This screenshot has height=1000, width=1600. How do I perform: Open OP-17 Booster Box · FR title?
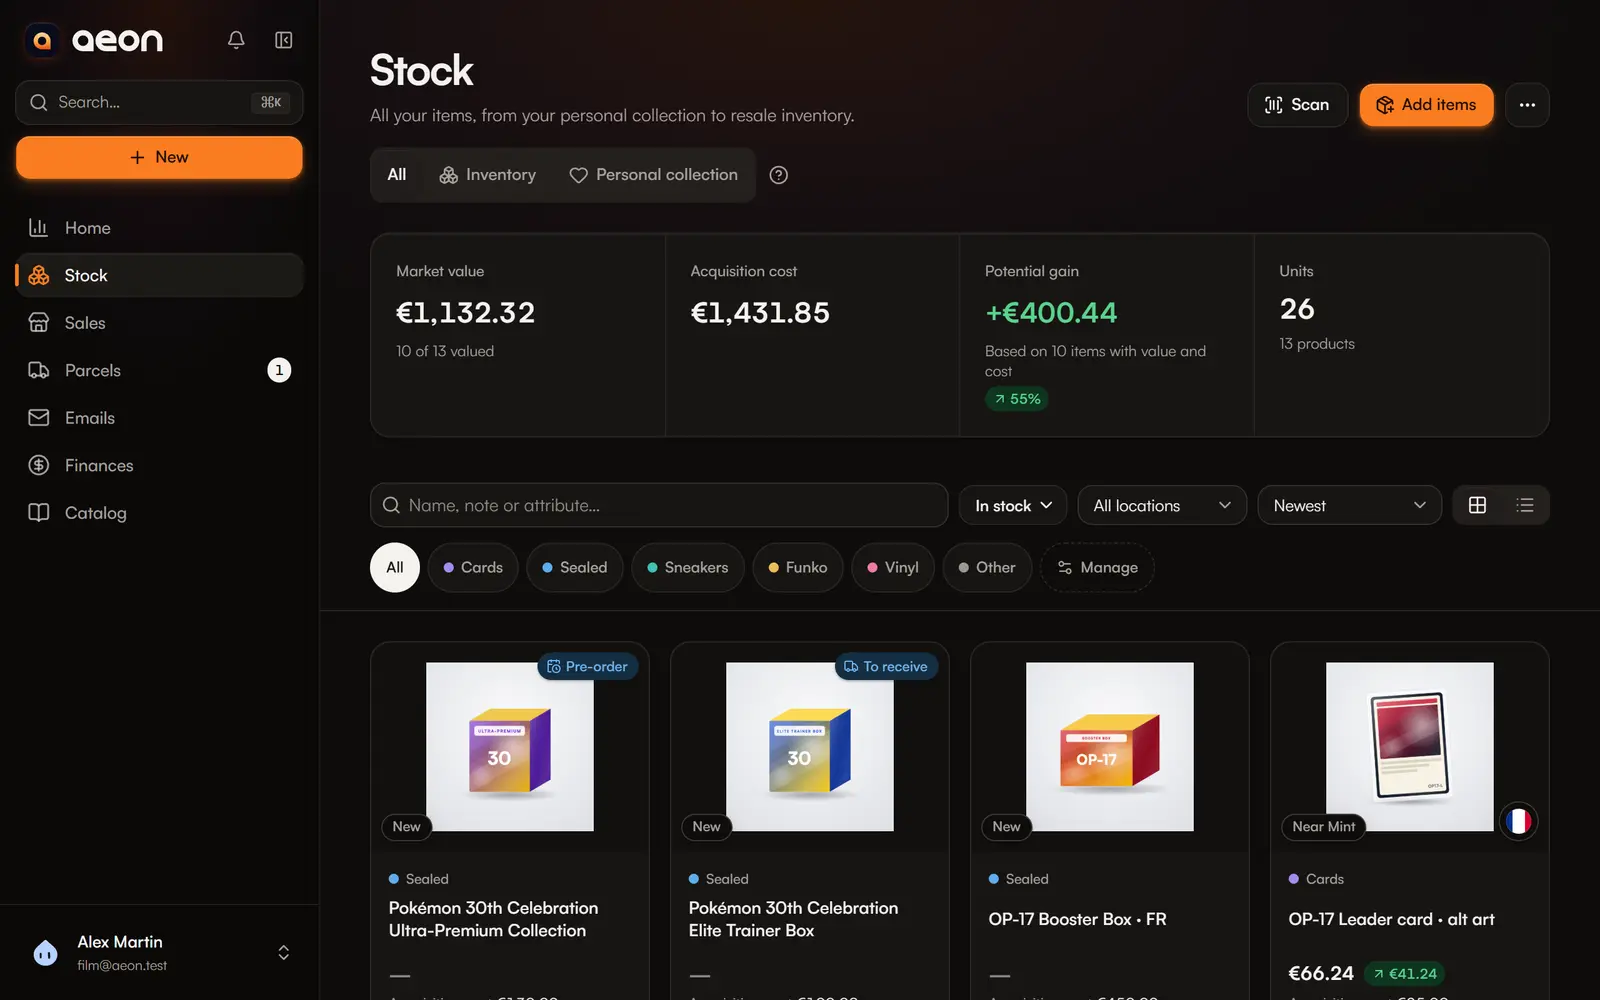coord(1078,919)
